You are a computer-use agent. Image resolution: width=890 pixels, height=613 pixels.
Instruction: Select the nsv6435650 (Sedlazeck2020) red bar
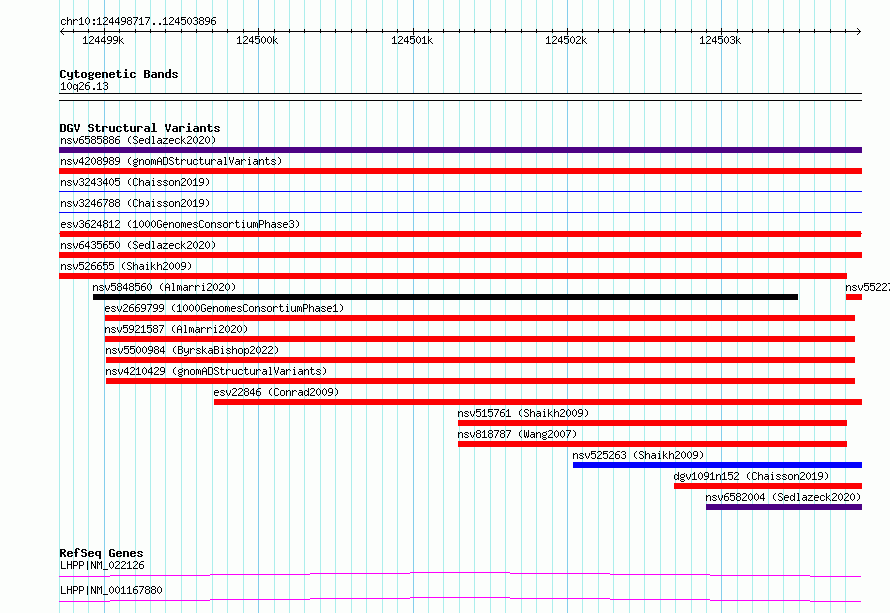pyautogui.click(x=460, y=255)
